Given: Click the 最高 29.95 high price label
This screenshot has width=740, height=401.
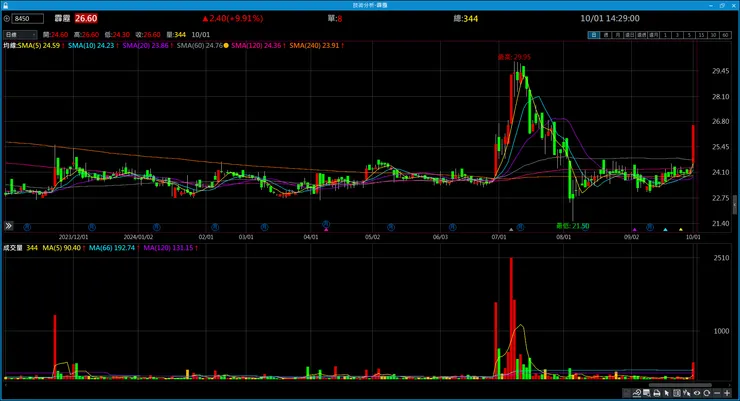Looking at the screenshot, I should pos(514,57).
